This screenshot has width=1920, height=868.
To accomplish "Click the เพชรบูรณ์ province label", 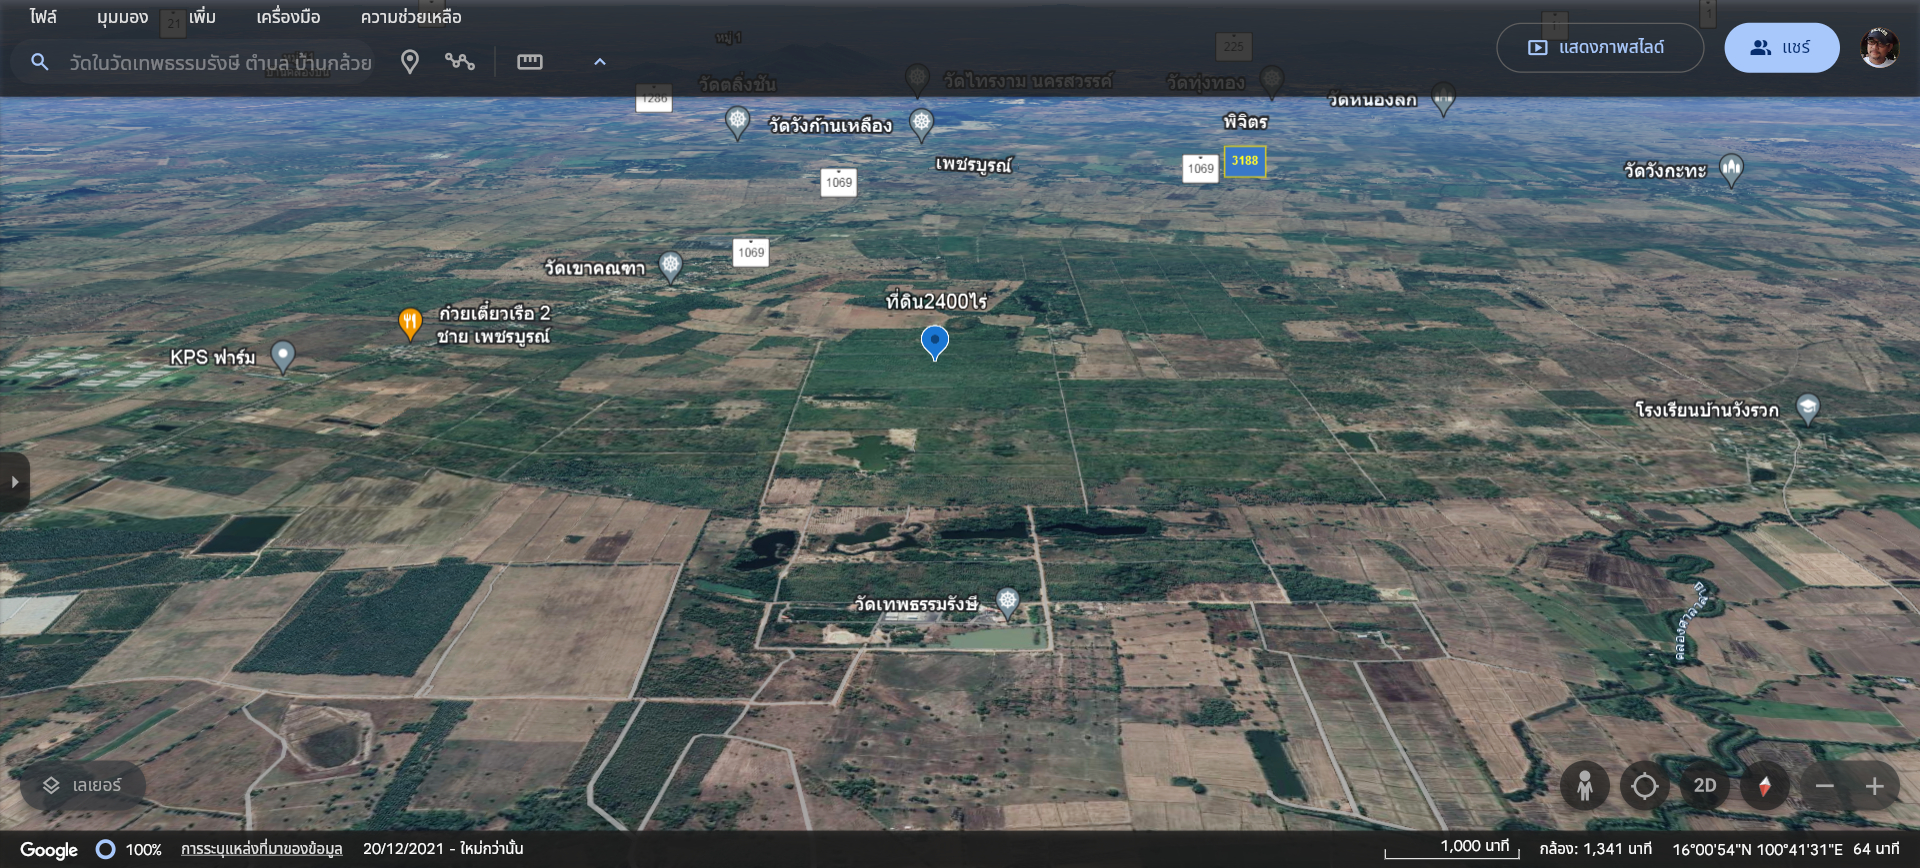I will [x=973, y=164].
